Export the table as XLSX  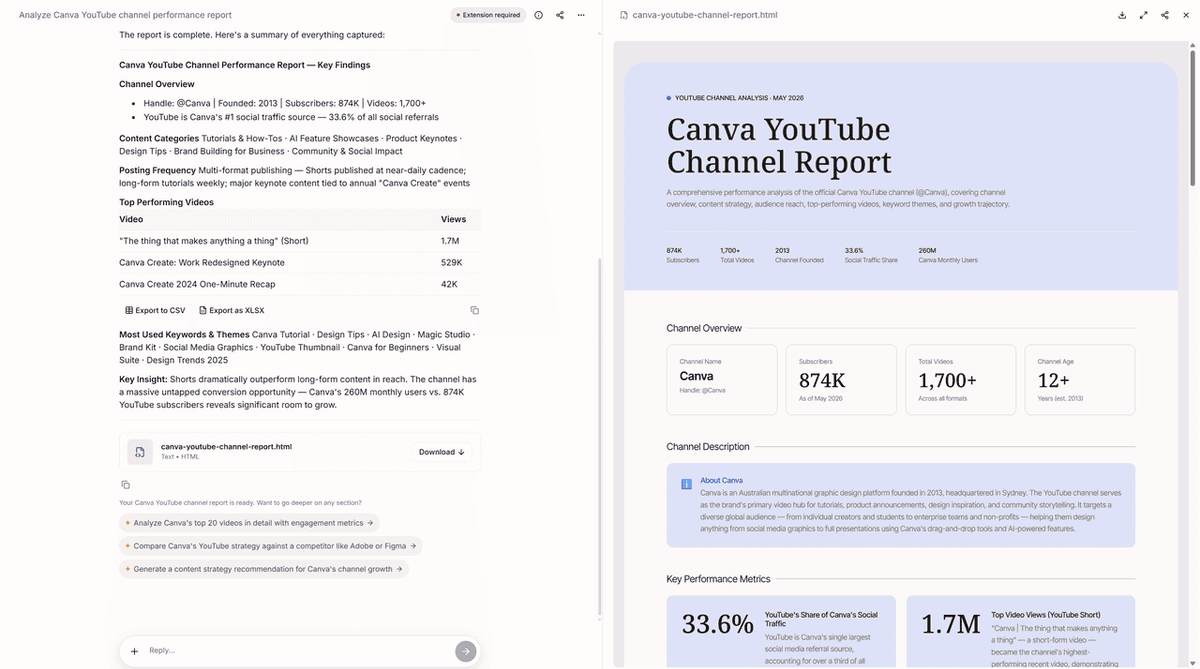231,311
